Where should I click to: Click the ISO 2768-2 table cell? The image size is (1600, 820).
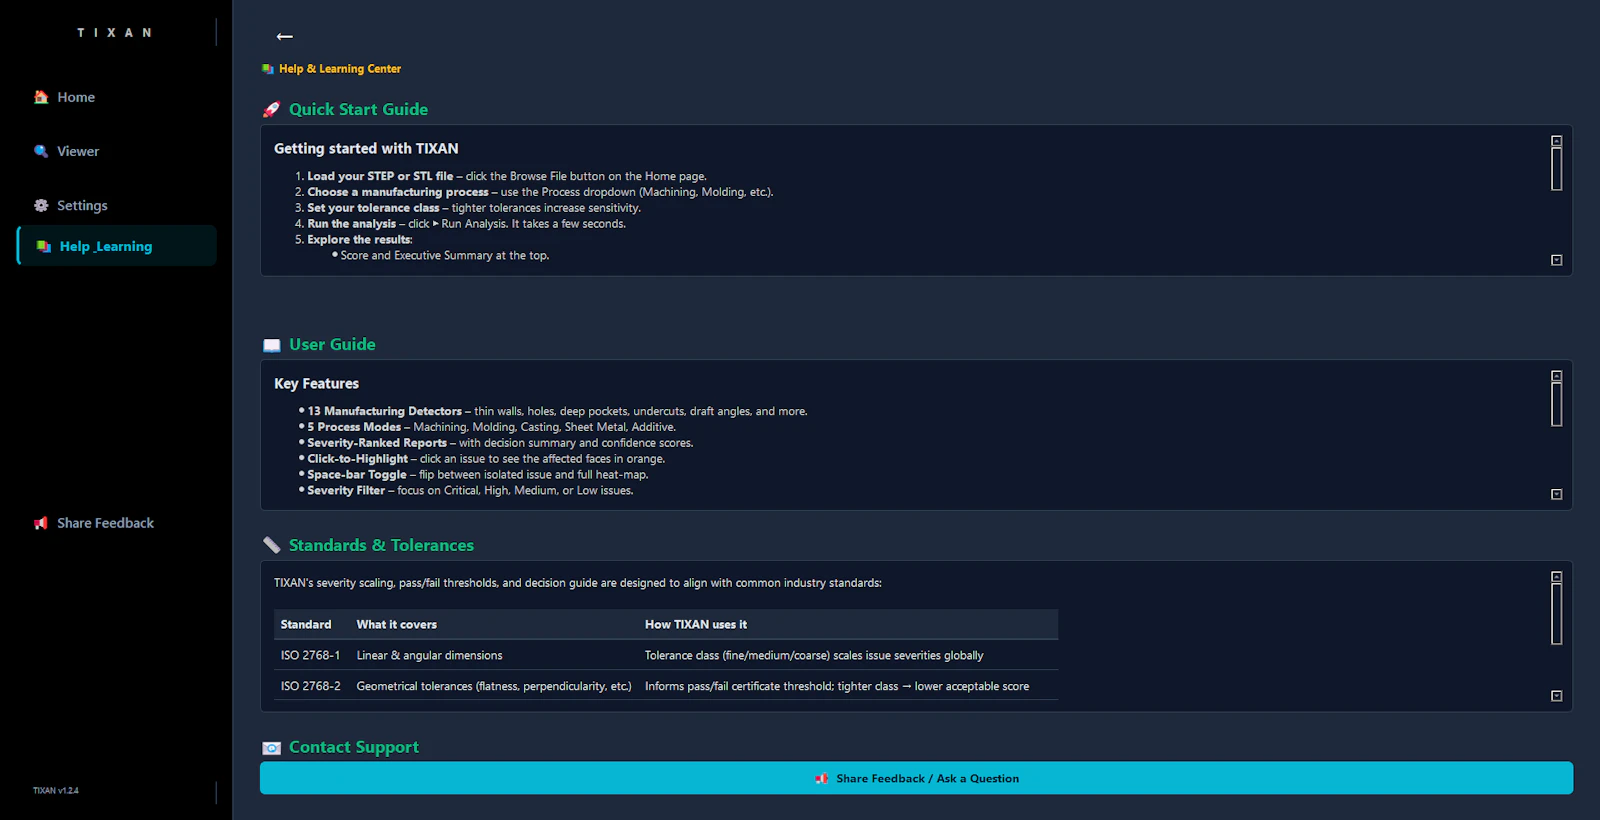[x=310, y=686]
